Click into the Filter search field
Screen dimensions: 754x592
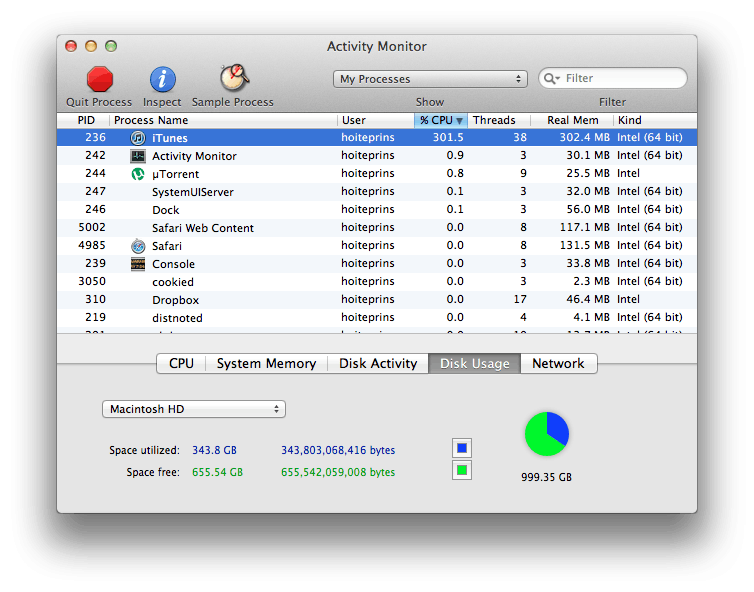coord(613,78)
